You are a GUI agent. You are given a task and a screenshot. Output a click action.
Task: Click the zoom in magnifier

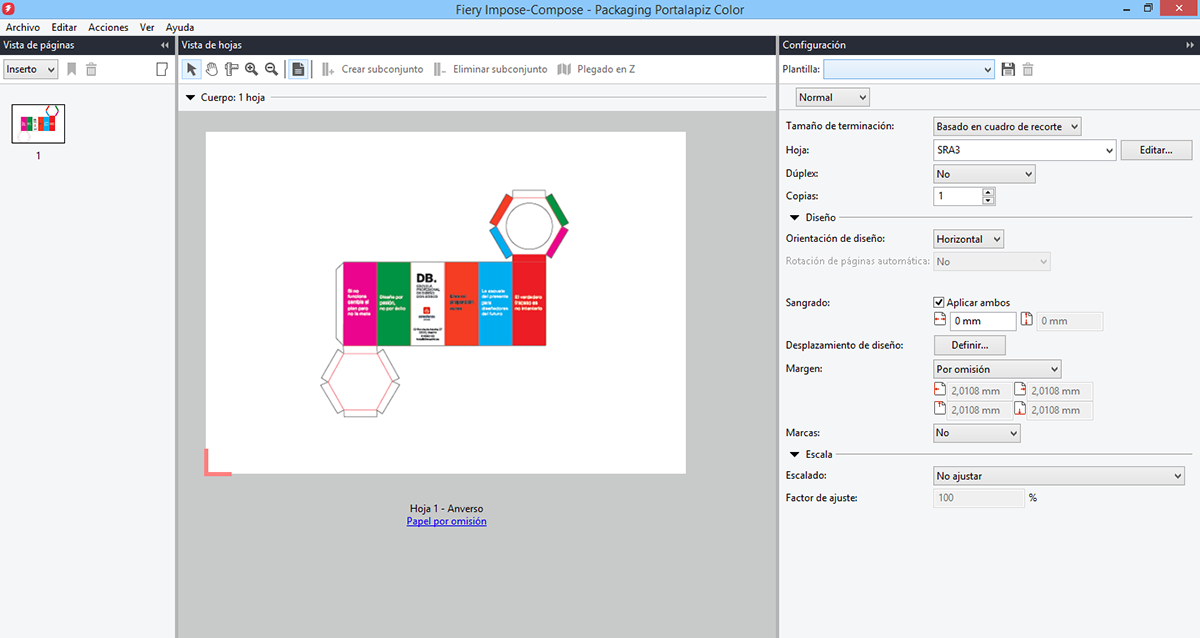[x=251, y=69]
